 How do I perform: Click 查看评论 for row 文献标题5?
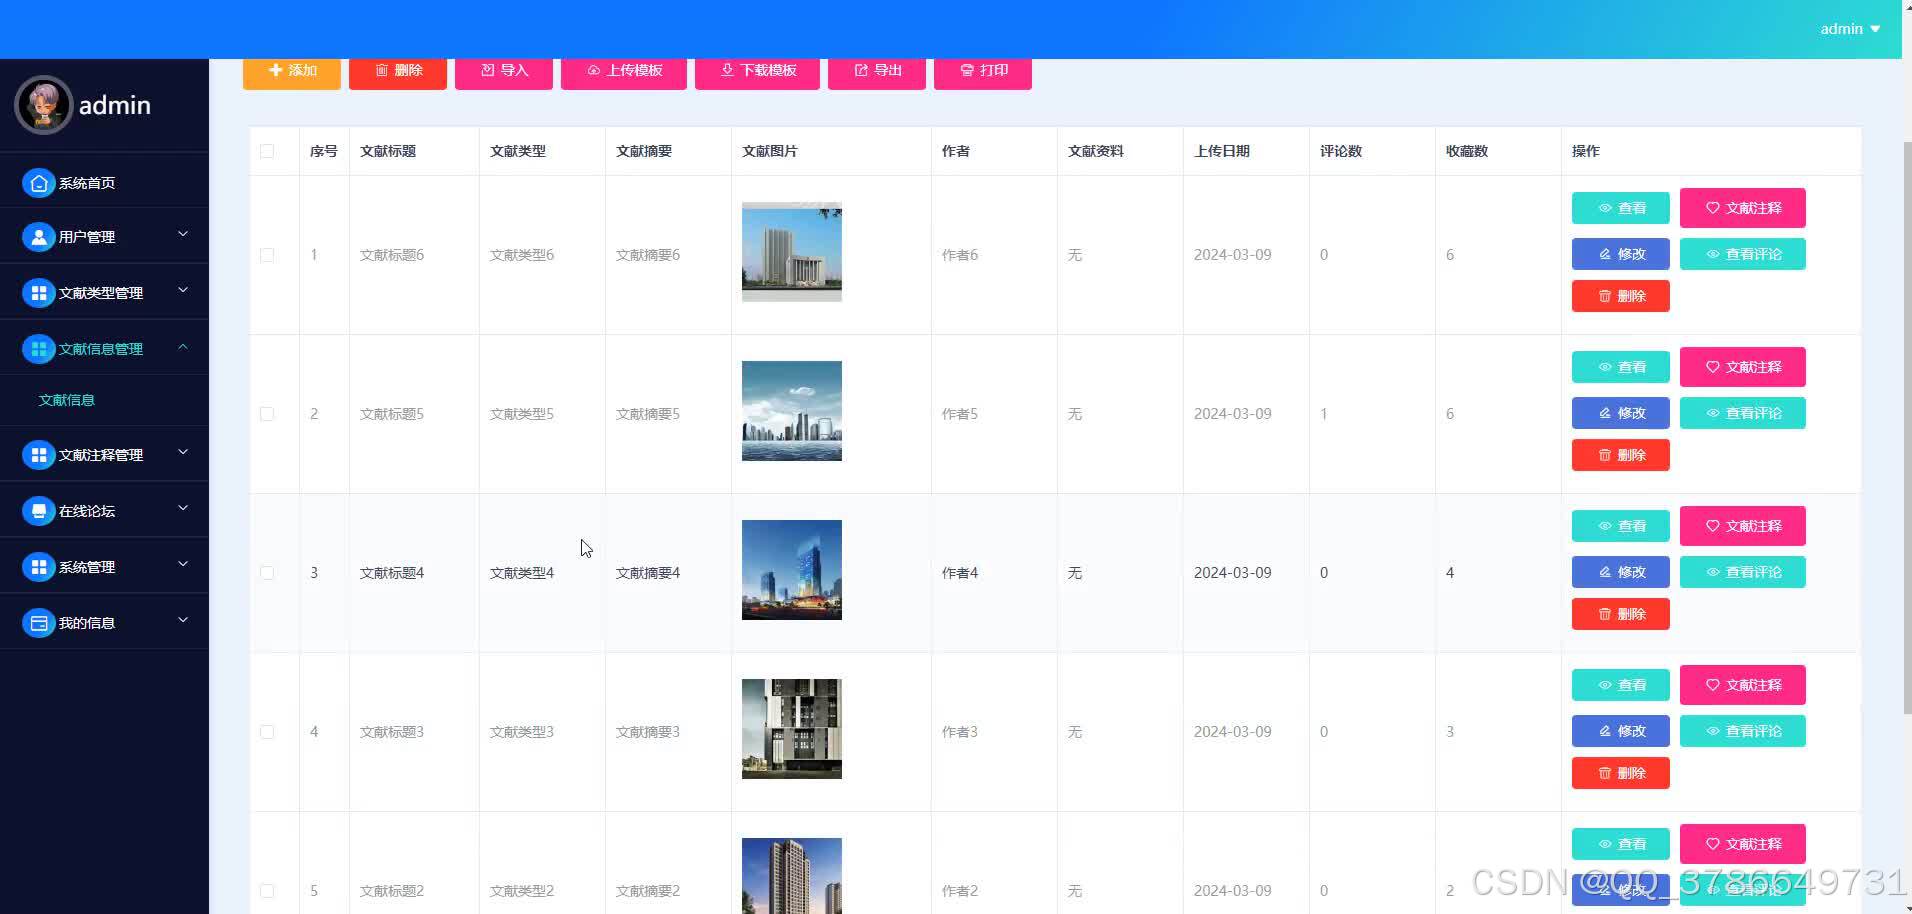pyautogui.click(x=1743, y=413)
